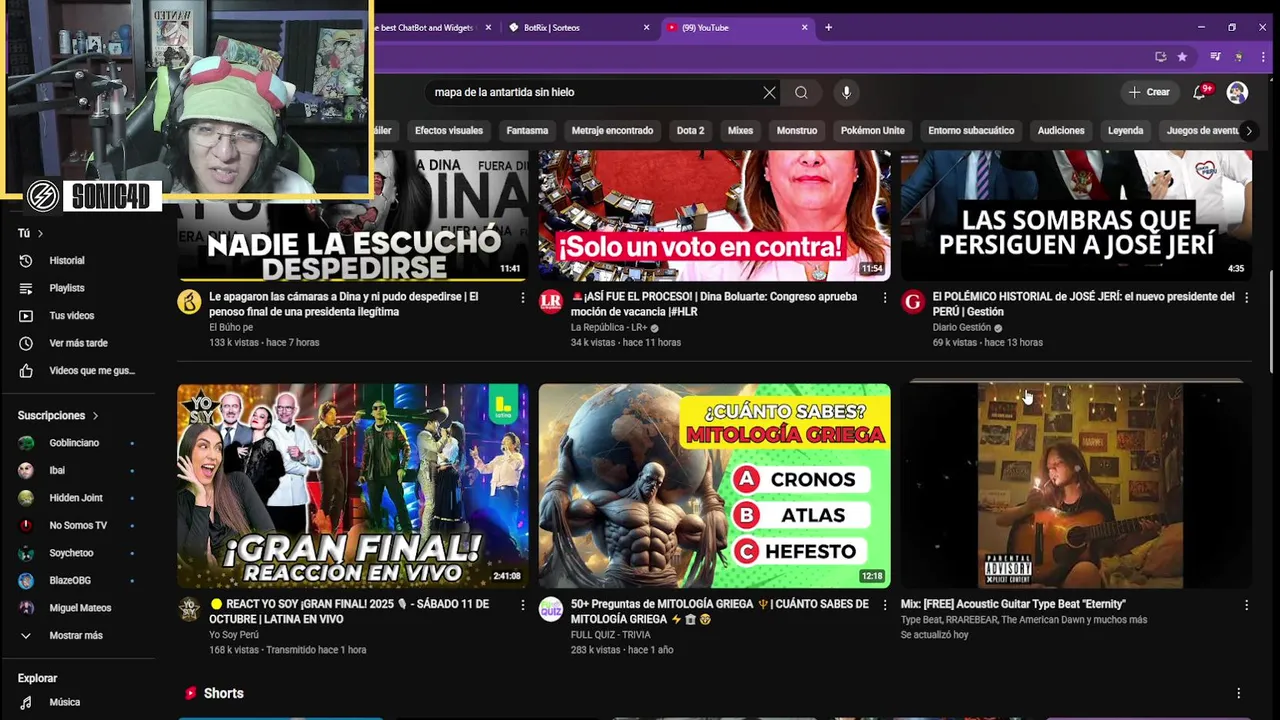Image resolution: width=1280 pixels, height=720 pixels.
Task: Open the Acoustic Guitar Type Beat mix thumbnail
Action: point(1076,486)
